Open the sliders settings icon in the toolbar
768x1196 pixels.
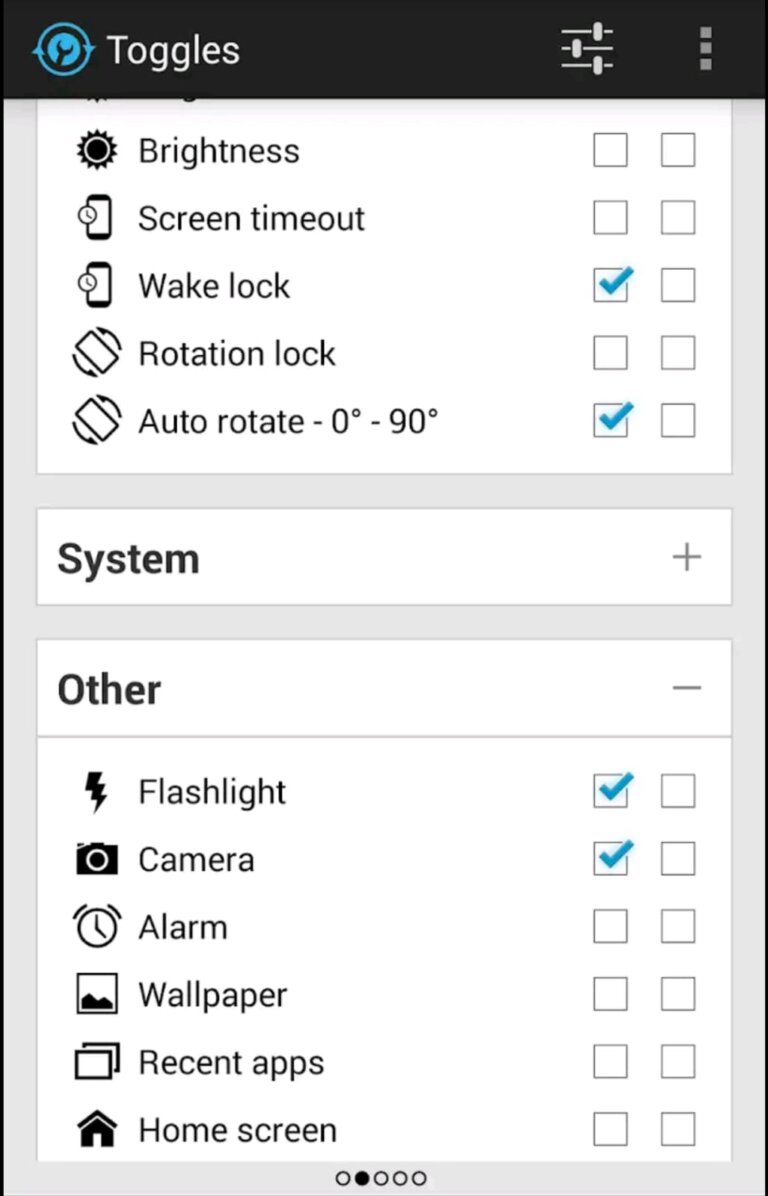pos(586,48)
